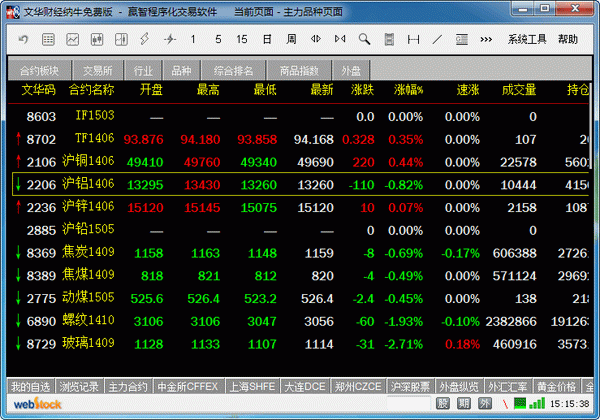The height and width of the screenshot is (420, 600).
Task: Open the 中金所CFFEX bottom tab
Action: click(x=188, y=387)
